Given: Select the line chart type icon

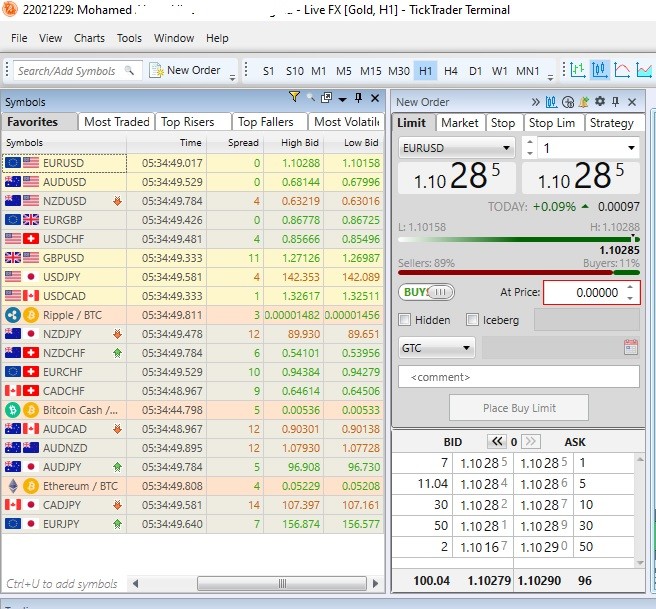Looking at the screenshot, I should coord(622,70).
